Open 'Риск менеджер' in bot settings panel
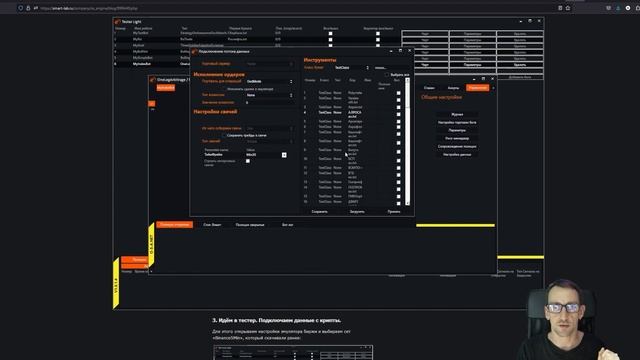Image resolution: width=640 pixels, height=360 pixels. coord(457,138)
